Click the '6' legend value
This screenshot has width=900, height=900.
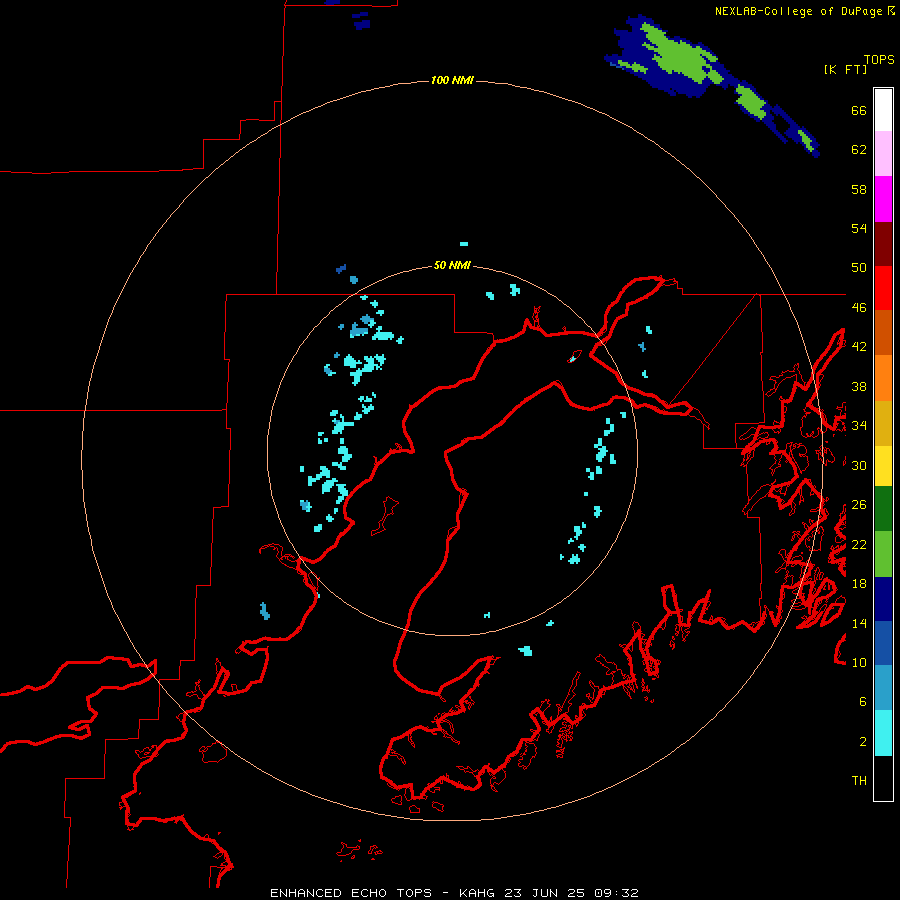tap(863, 702)
